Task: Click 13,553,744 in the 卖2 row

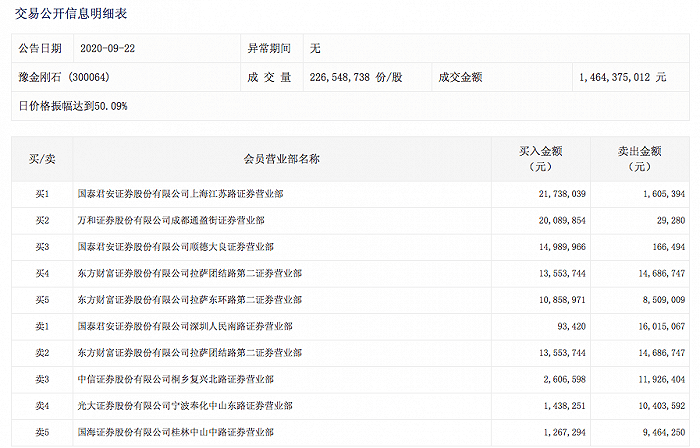Action: (x=562, y=353)
